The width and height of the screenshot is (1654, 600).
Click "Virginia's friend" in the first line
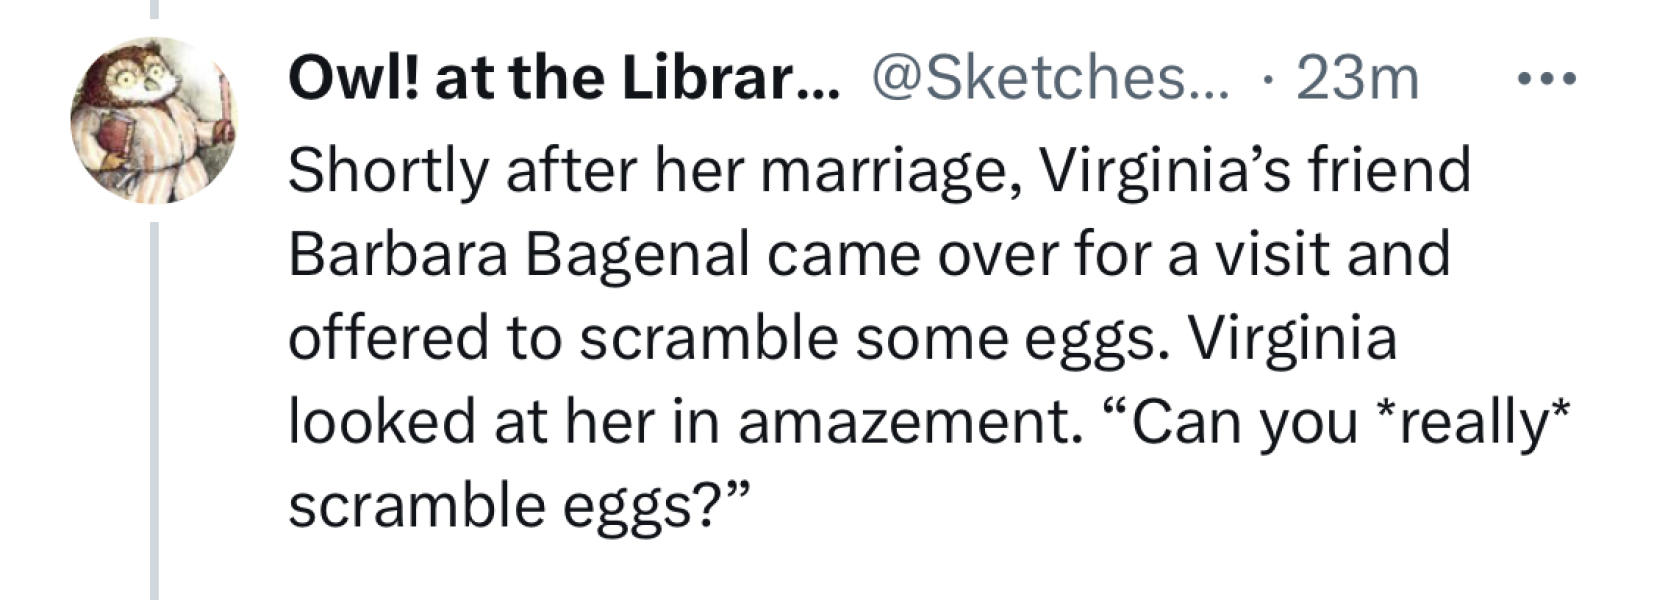pos(1256,170)
